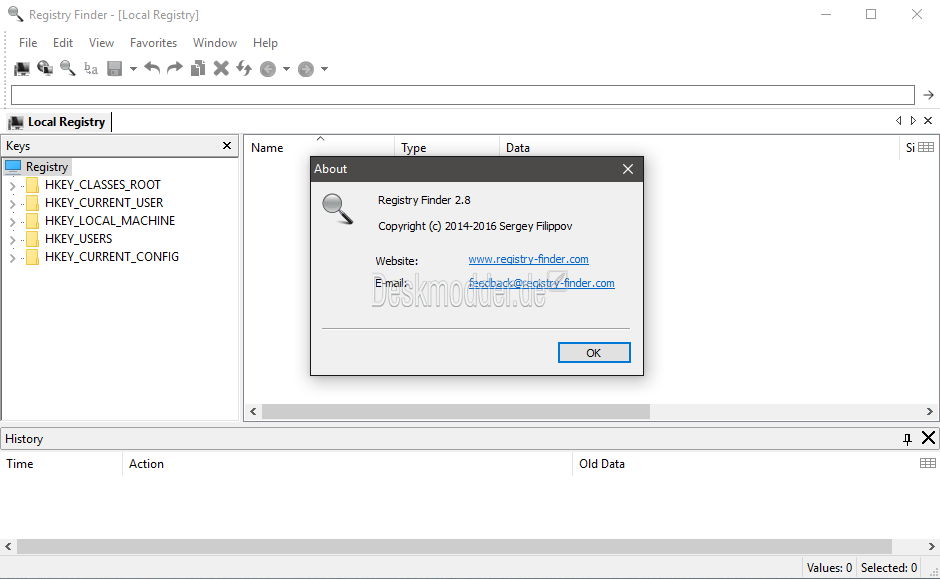The height and width of the screenshot is (579, 940).
Task: Click the 'Values: 0' status bar entry
Action: coord(829,567)
